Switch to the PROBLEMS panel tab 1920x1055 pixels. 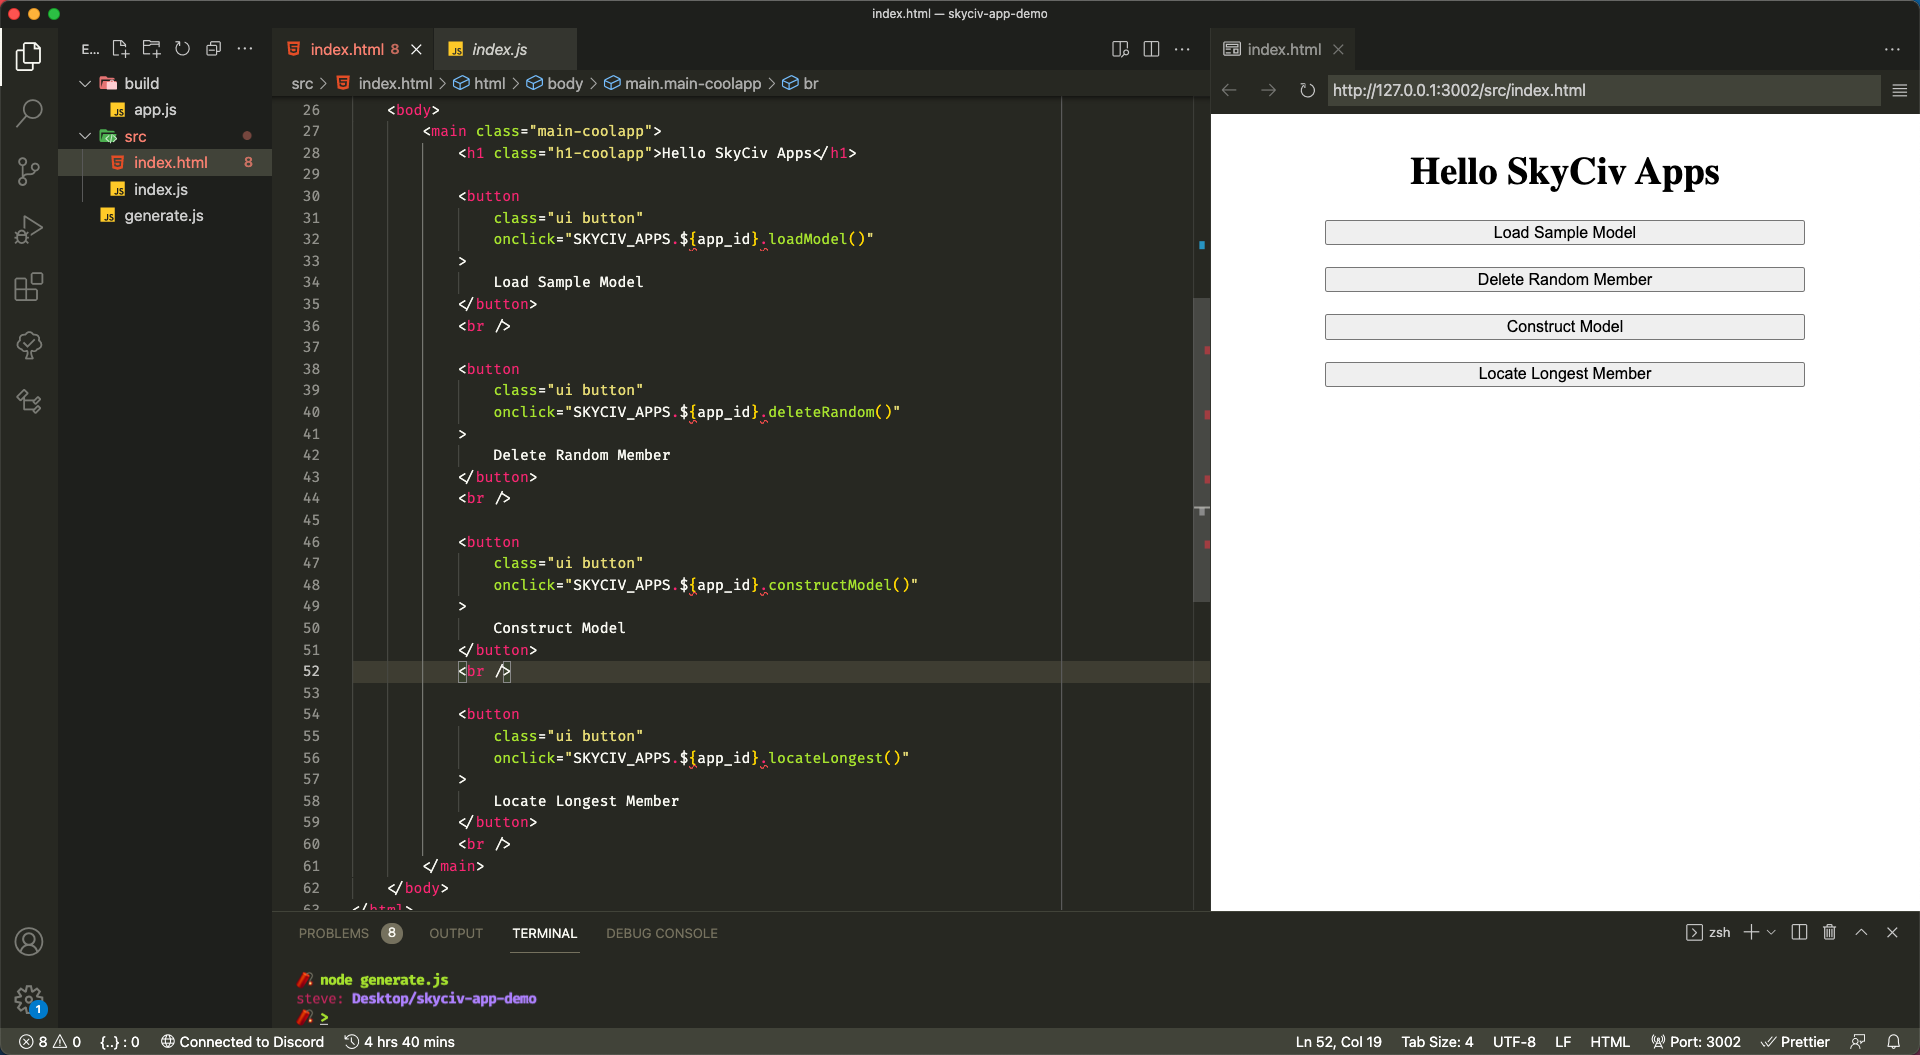click(334, 933)
